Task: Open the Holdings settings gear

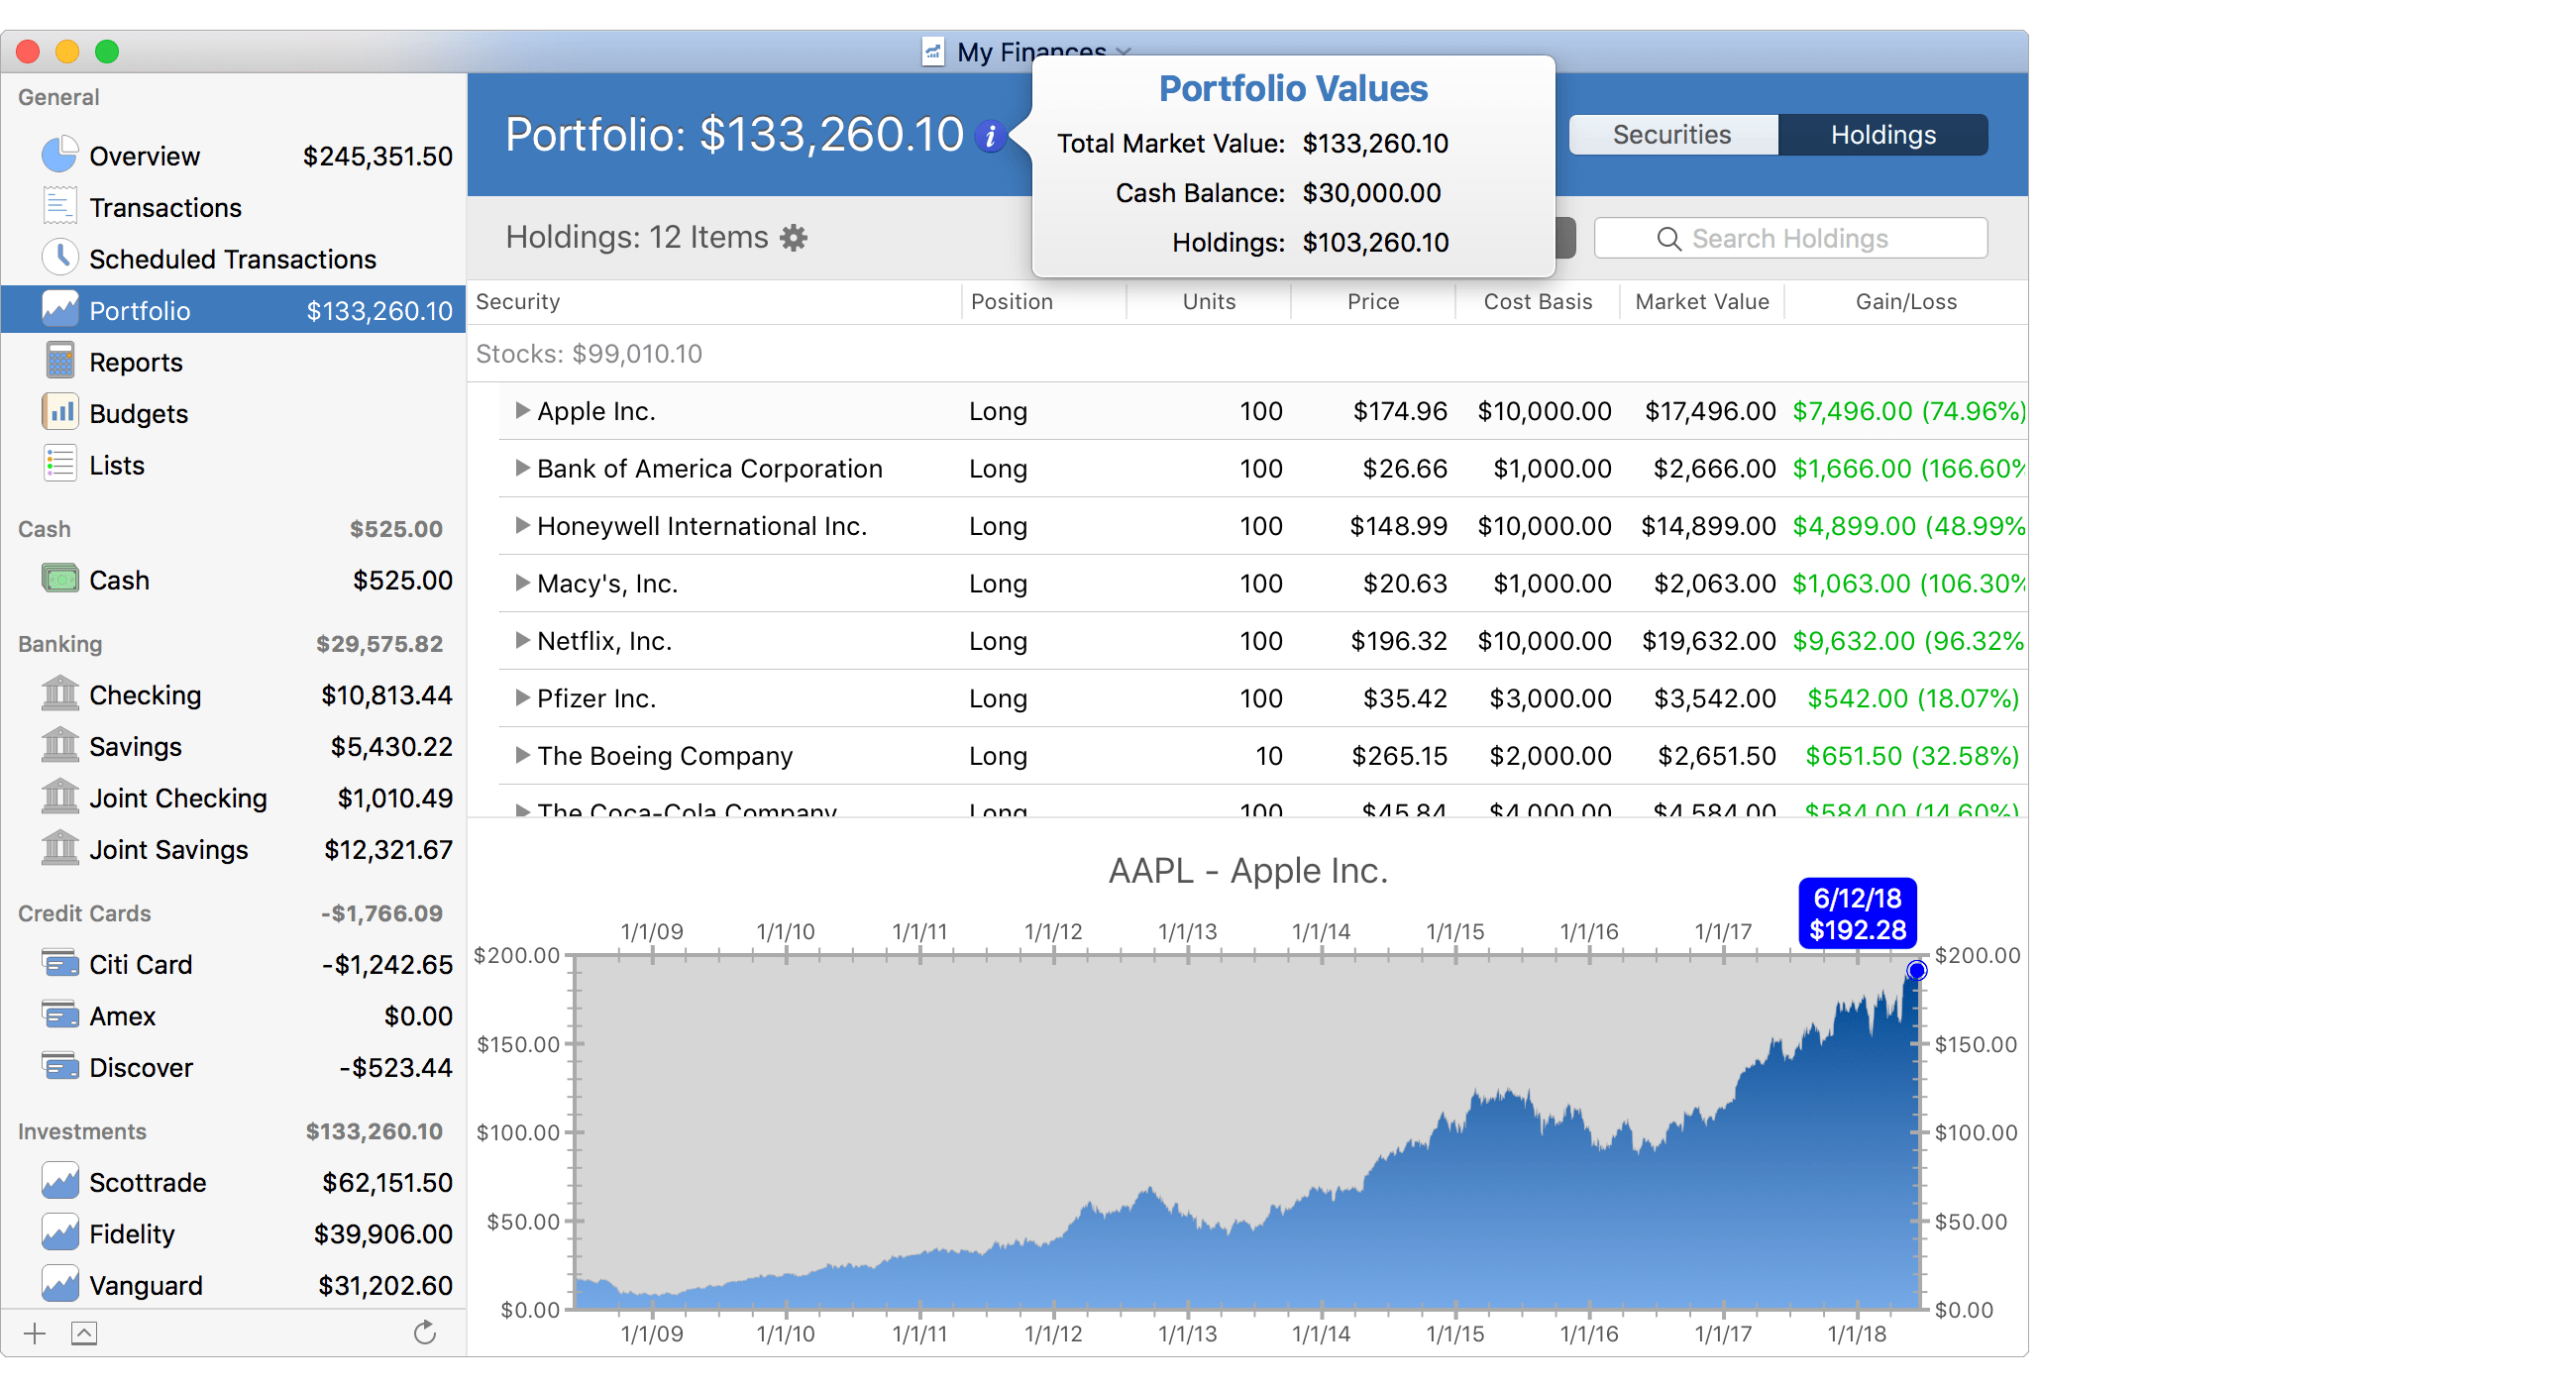Action: click(x=793, y=238)
